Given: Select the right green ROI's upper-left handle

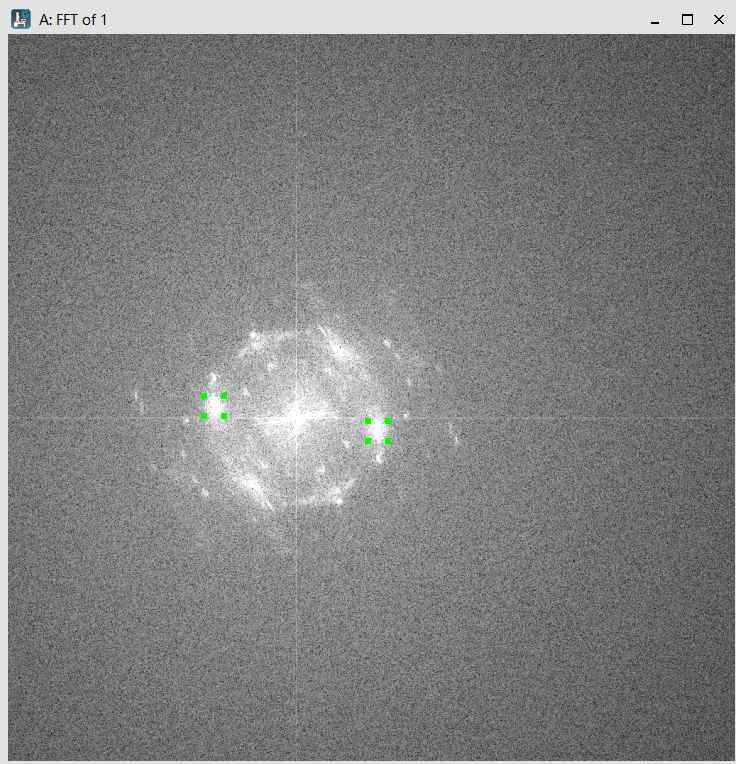Looking at the screenshot, I should tap(368, 421).
